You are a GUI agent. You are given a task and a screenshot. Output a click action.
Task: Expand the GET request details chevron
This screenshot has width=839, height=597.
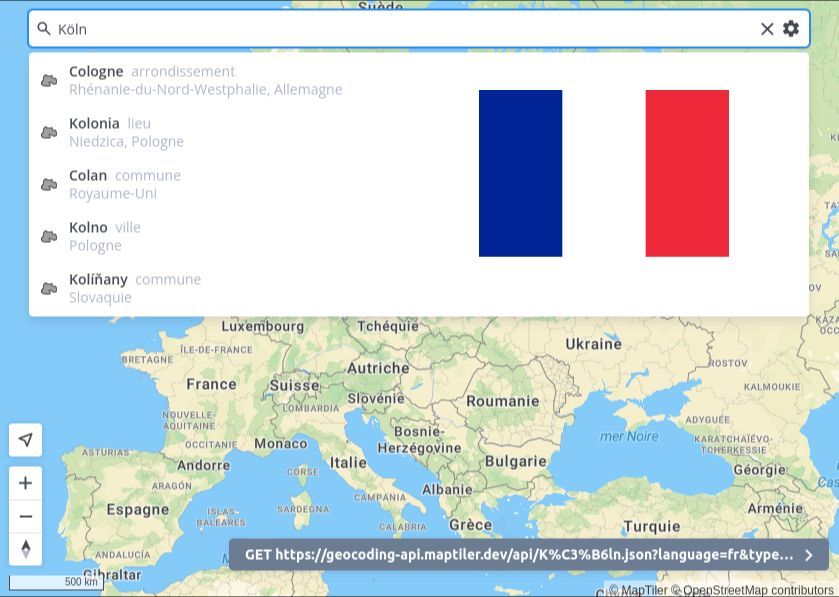809,555
